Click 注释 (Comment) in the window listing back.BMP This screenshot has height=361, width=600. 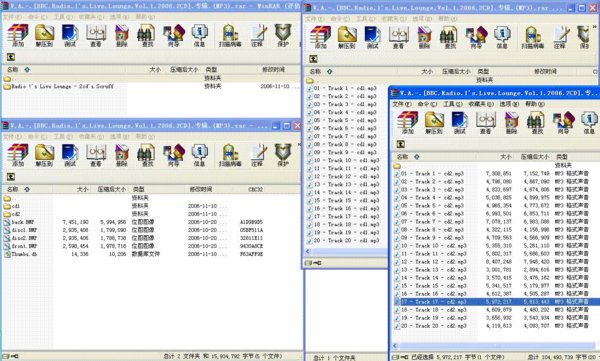coord(258,155)
